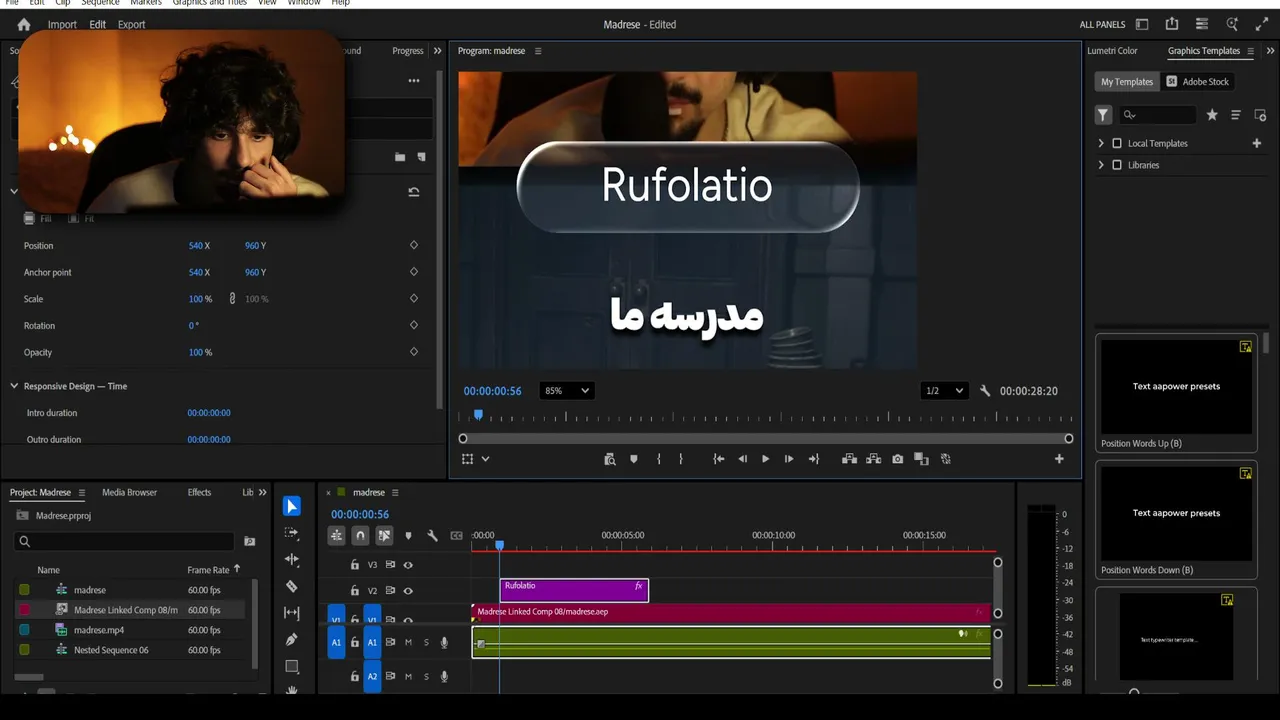1280x720 pixels.
Task: Solo track A1
Action: (426, 643)
